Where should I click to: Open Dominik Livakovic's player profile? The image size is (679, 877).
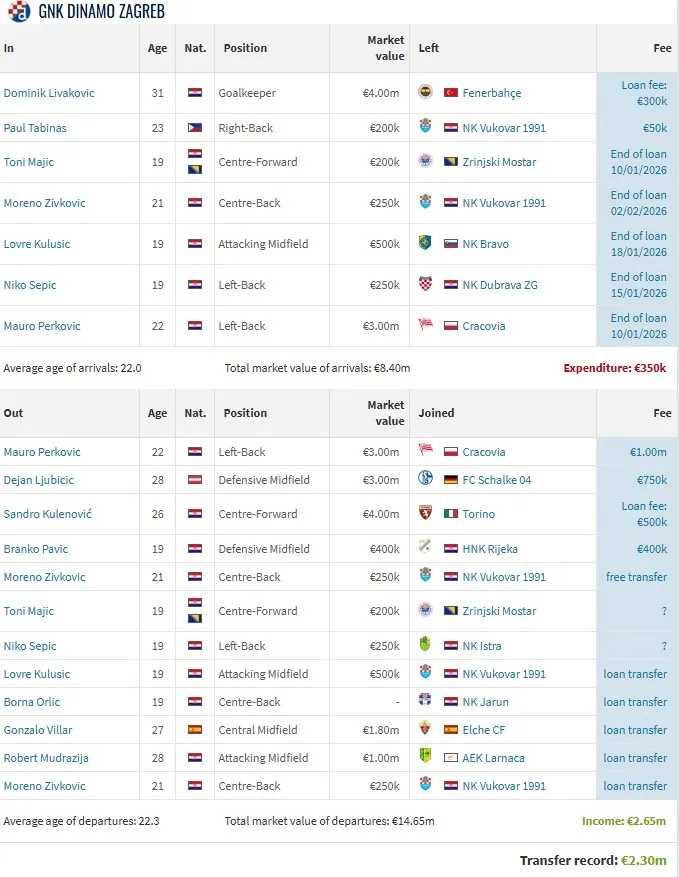click(49, 93)
